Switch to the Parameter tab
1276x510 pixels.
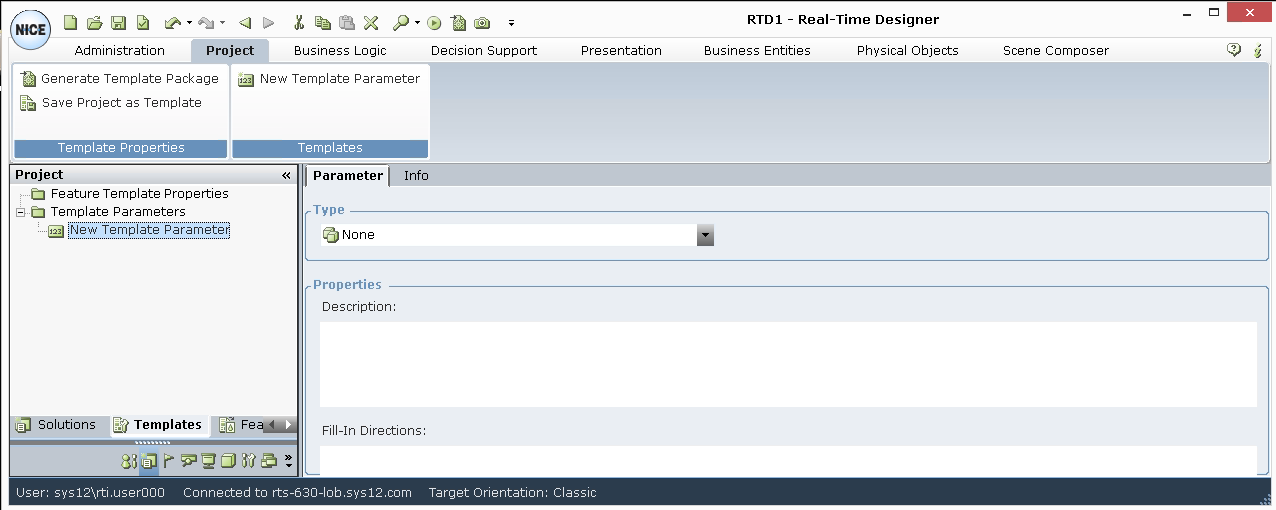point(347,175)
